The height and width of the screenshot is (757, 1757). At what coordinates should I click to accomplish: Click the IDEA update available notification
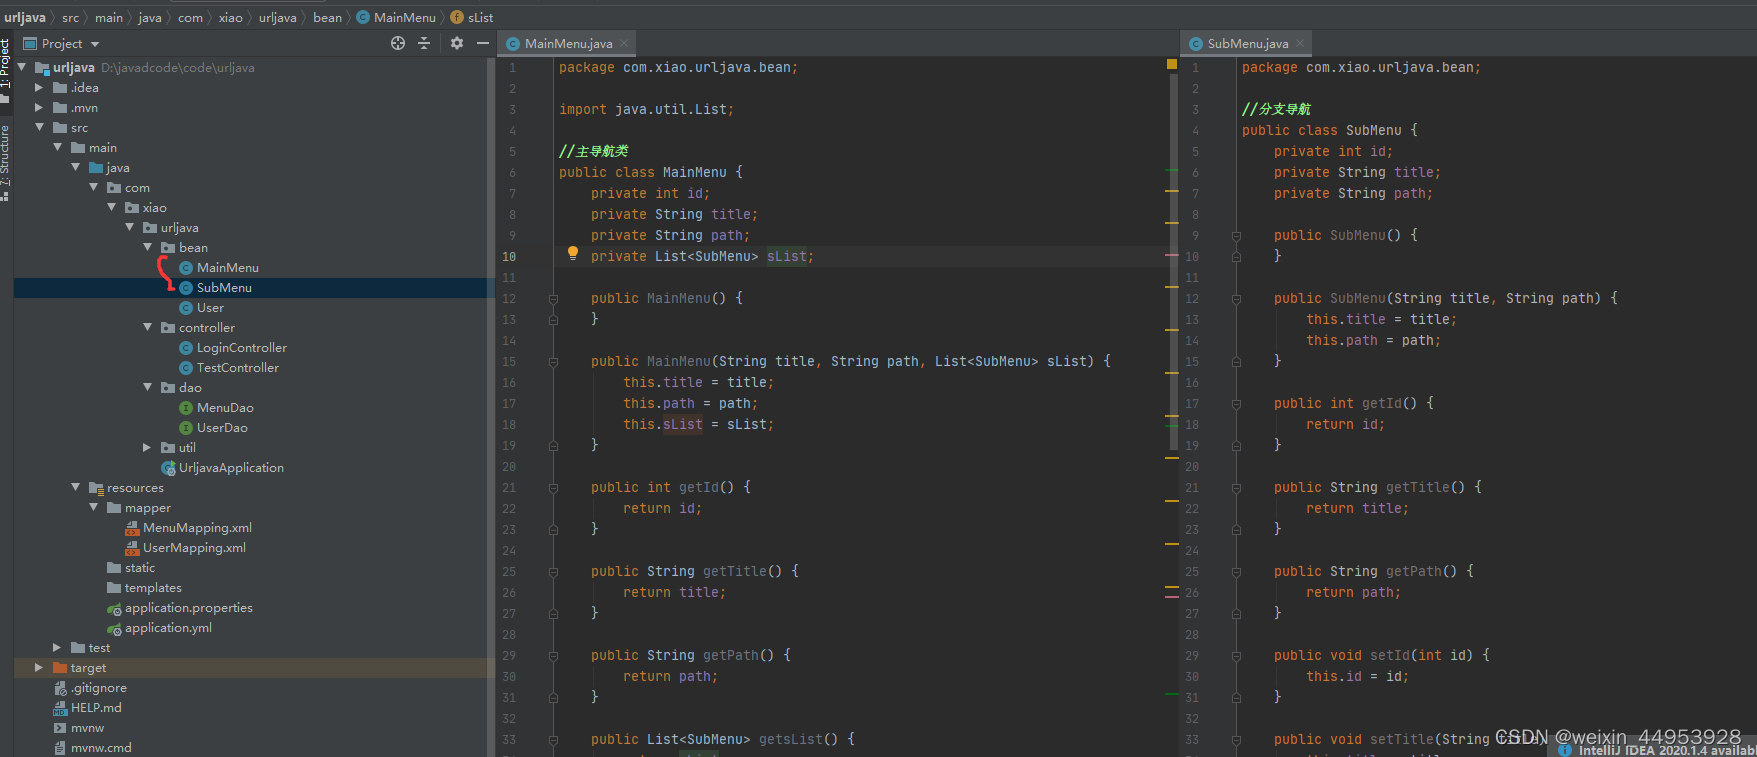coord(1657,750)
